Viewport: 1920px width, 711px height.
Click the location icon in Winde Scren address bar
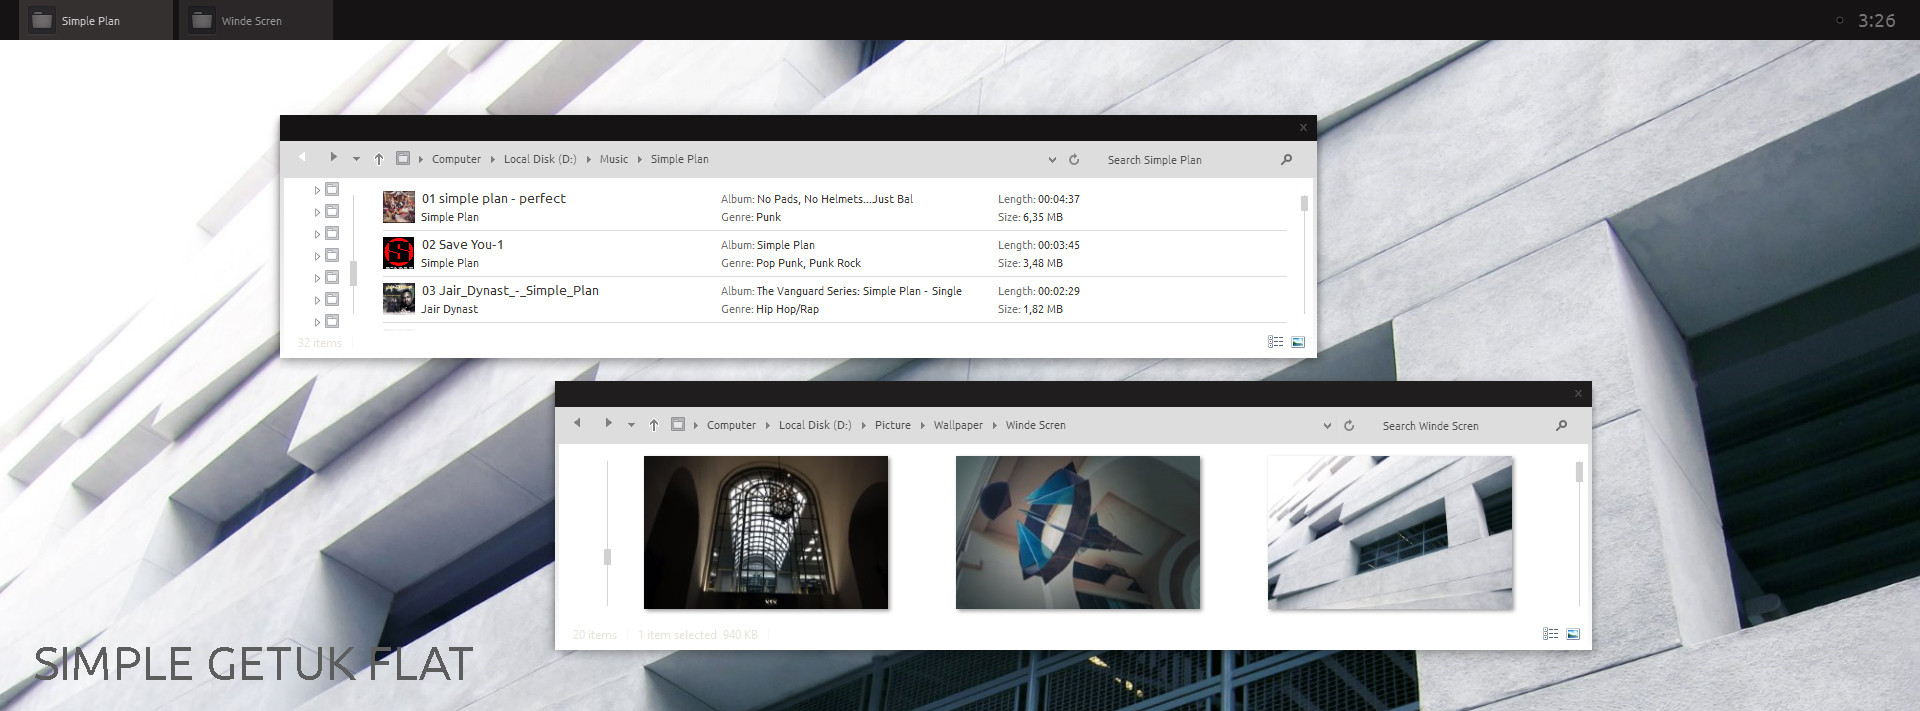(x=678, y=424)
